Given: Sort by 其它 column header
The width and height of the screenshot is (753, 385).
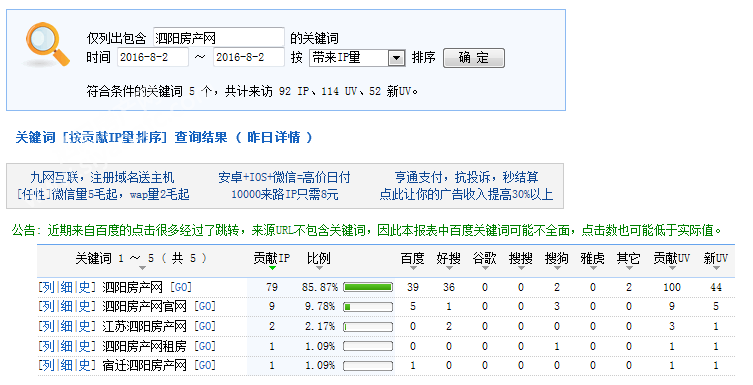Looking at the screenshot, I should [629, 260].
